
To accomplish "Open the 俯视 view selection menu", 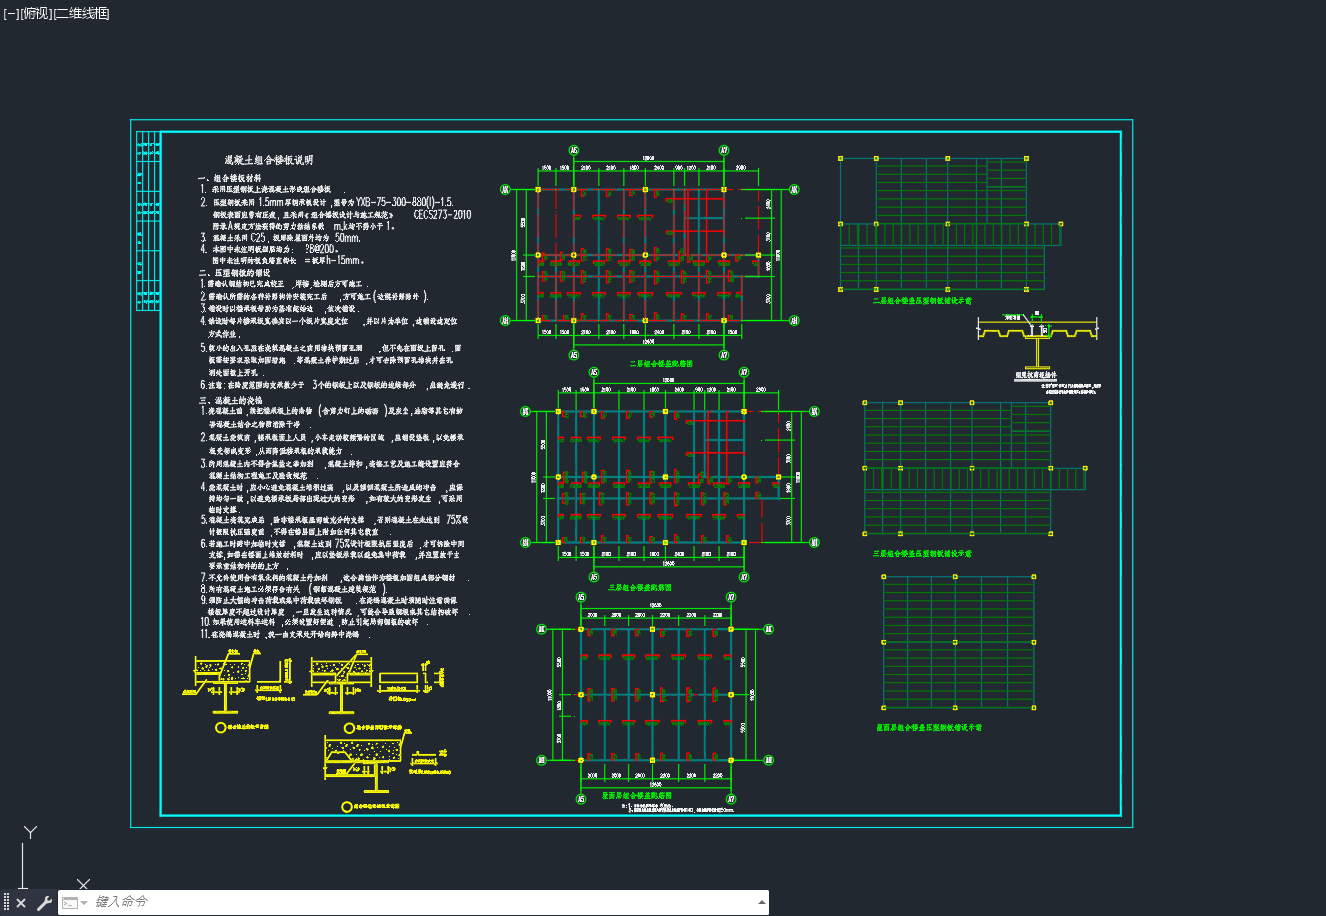I will tap(34, 13).
